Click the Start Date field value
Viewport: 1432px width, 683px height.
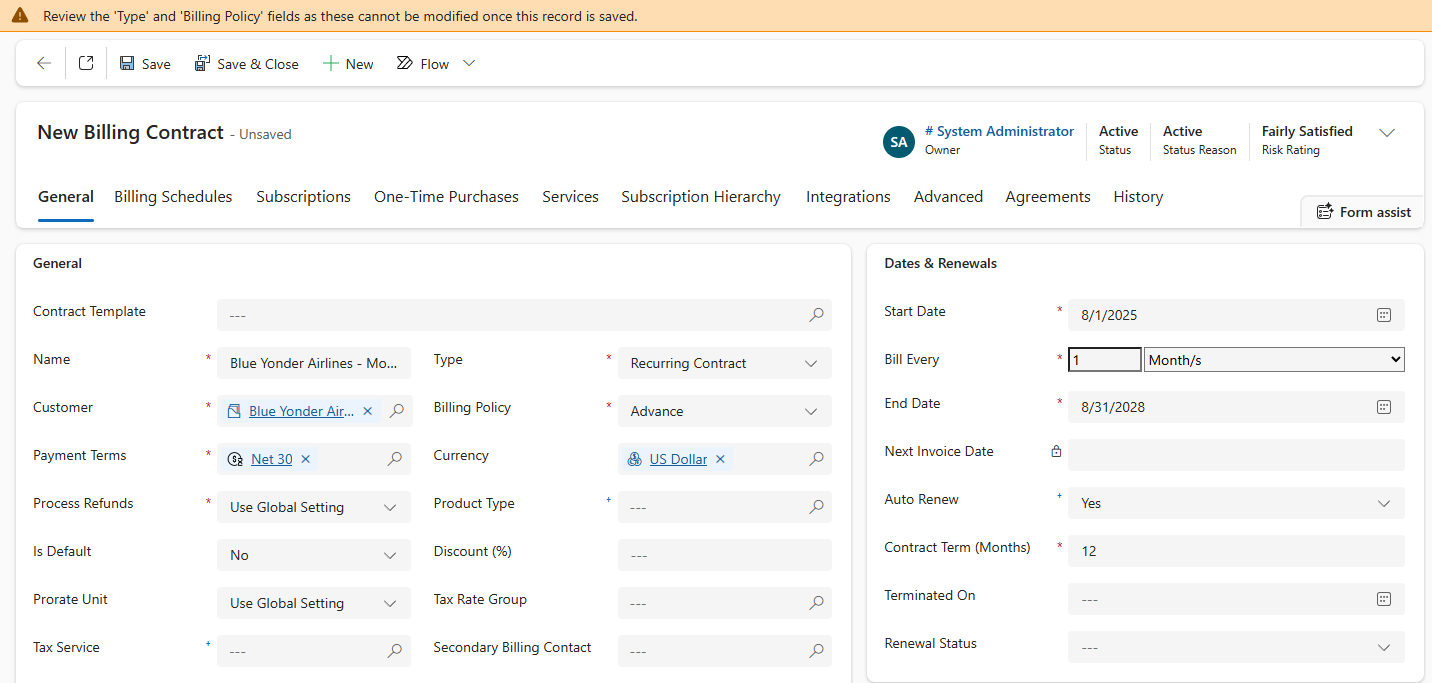coord(1109,315)
